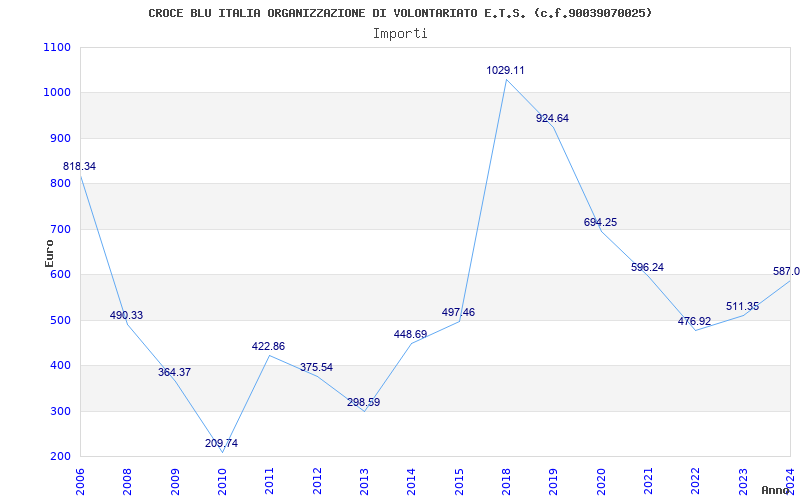Click the x-axis year 2023
Screen dimensions: 800x500
coord(743,482)
